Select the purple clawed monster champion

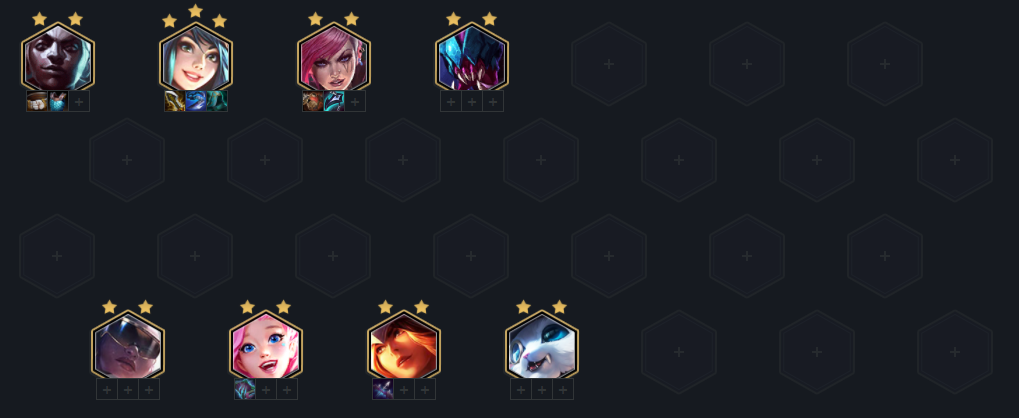click(x=472, y=57)
